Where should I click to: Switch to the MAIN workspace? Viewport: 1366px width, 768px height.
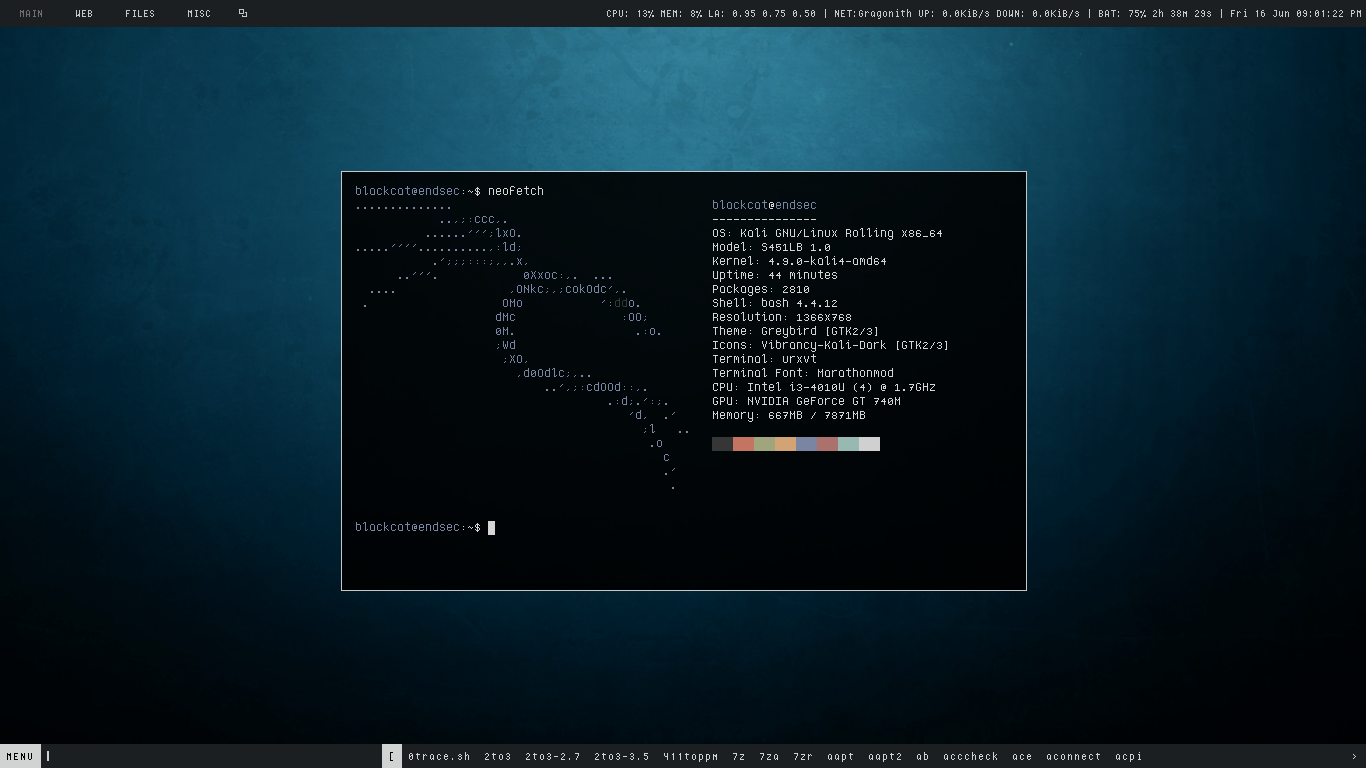[x=31, y=14]
